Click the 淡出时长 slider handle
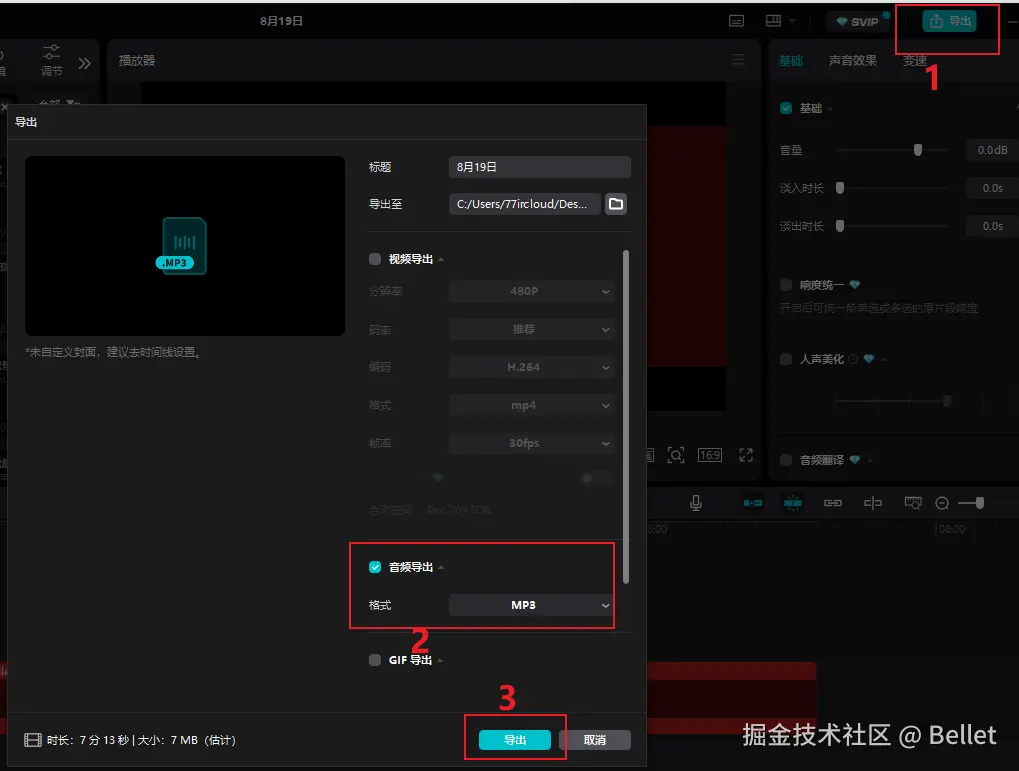The image size is (1019, 771). click(x=840, y=226)
